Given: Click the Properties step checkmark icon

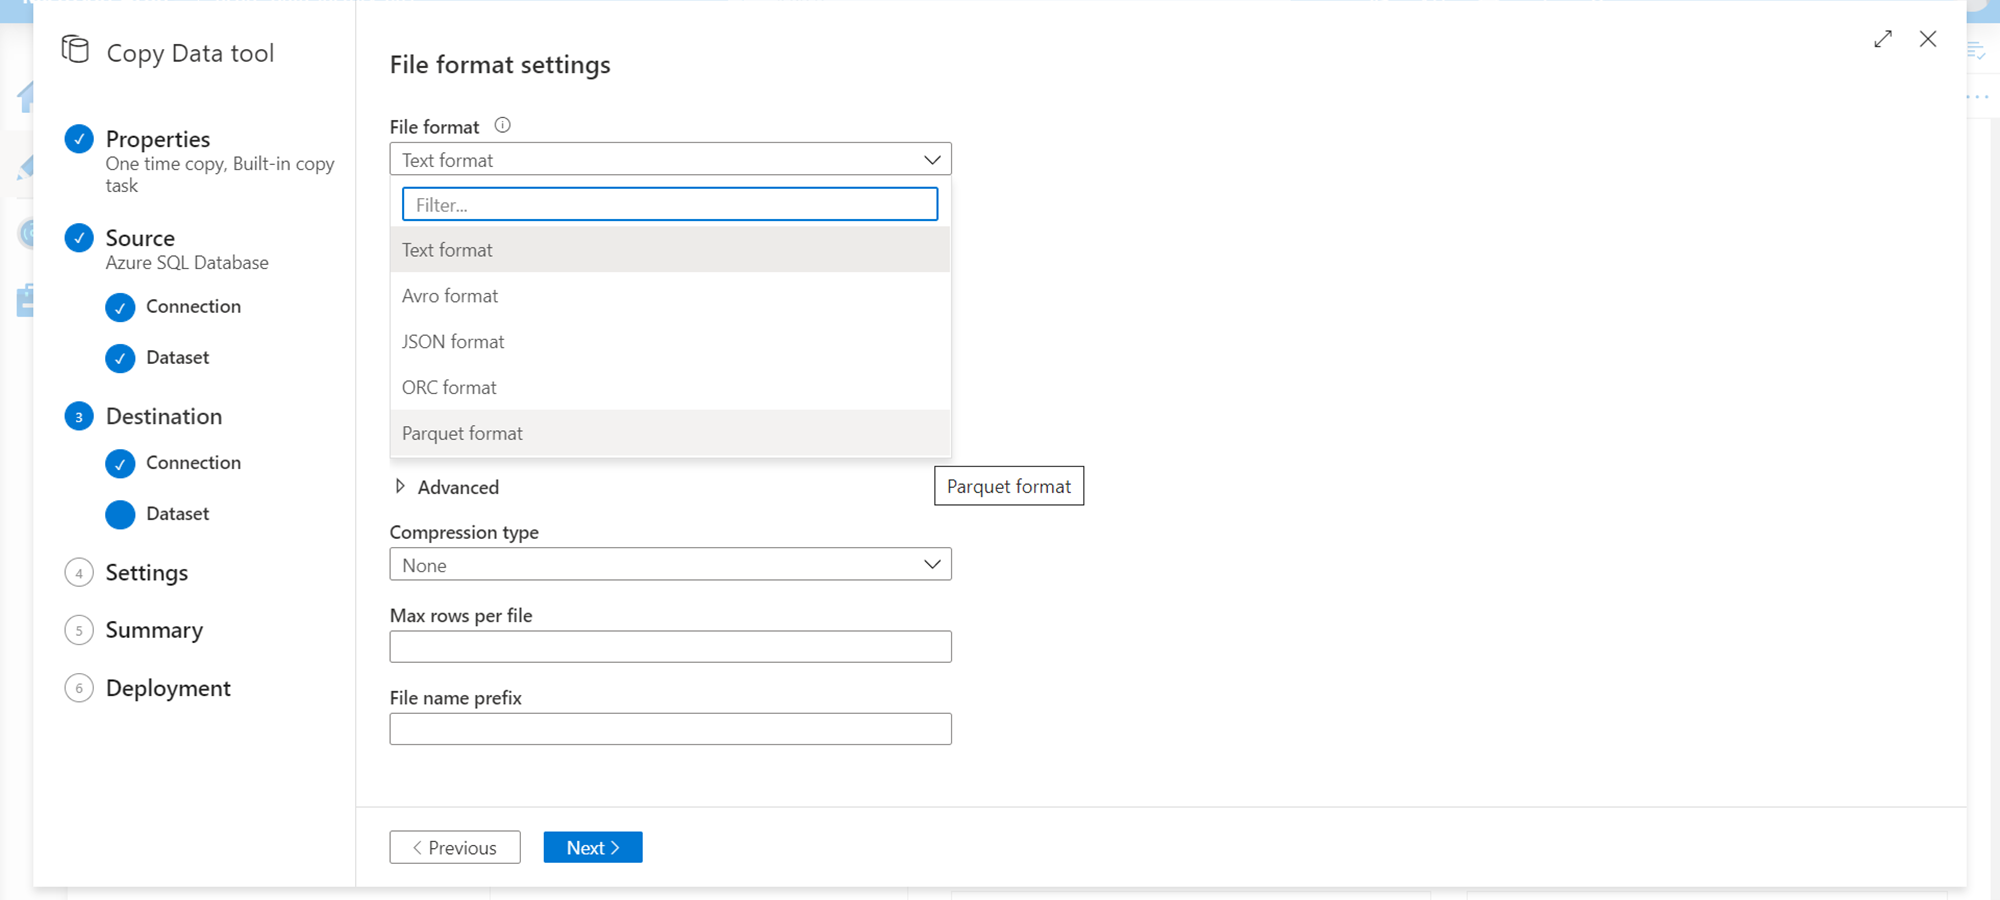Looking at the screenshot, I should click(x=79, y=139).
